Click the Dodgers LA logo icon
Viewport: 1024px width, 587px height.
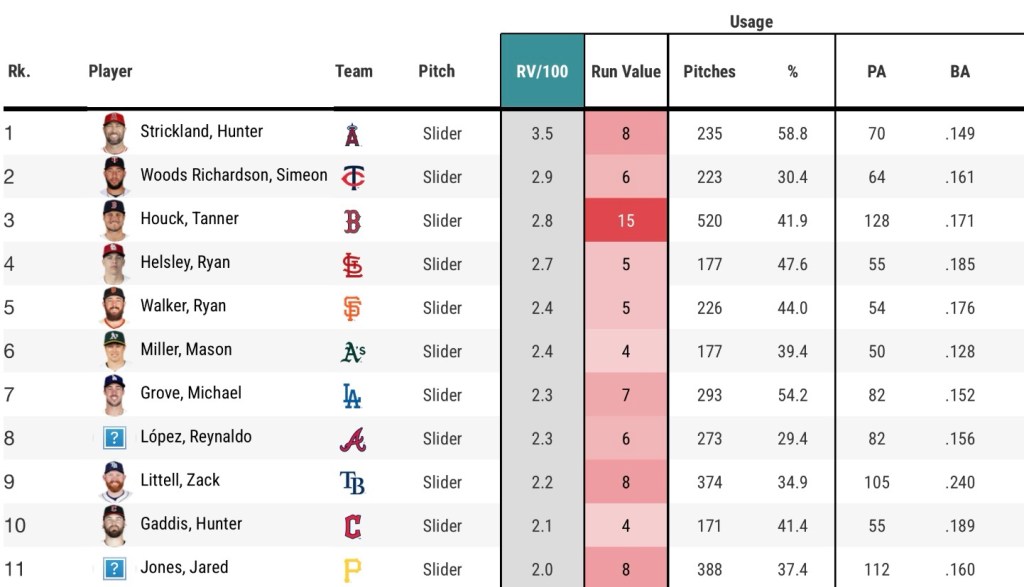click(352, 396)
